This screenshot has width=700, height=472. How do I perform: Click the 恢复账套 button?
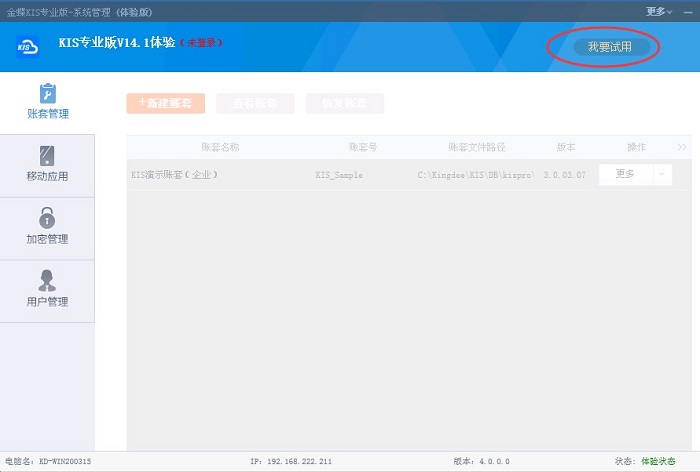(x=344, y=103)
